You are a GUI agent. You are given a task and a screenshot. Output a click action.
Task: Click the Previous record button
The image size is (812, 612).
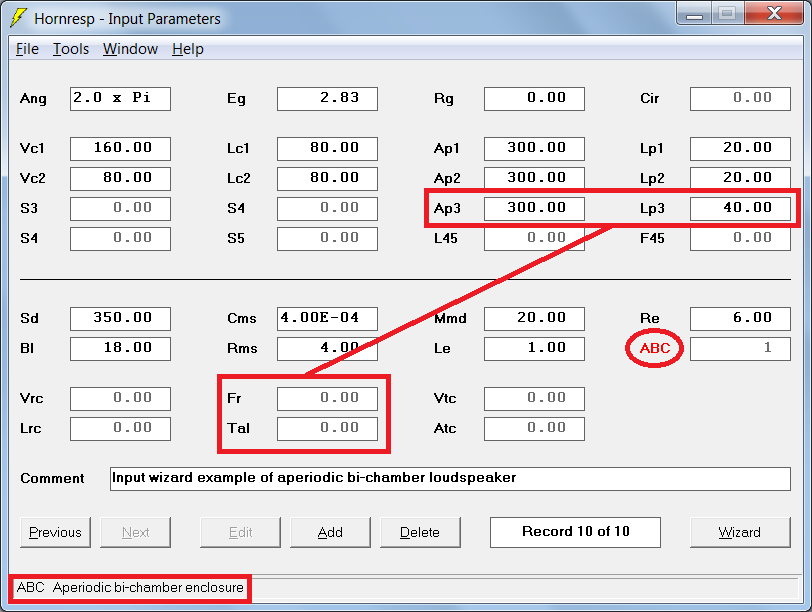pyautogui.click(x=55, y=532)
